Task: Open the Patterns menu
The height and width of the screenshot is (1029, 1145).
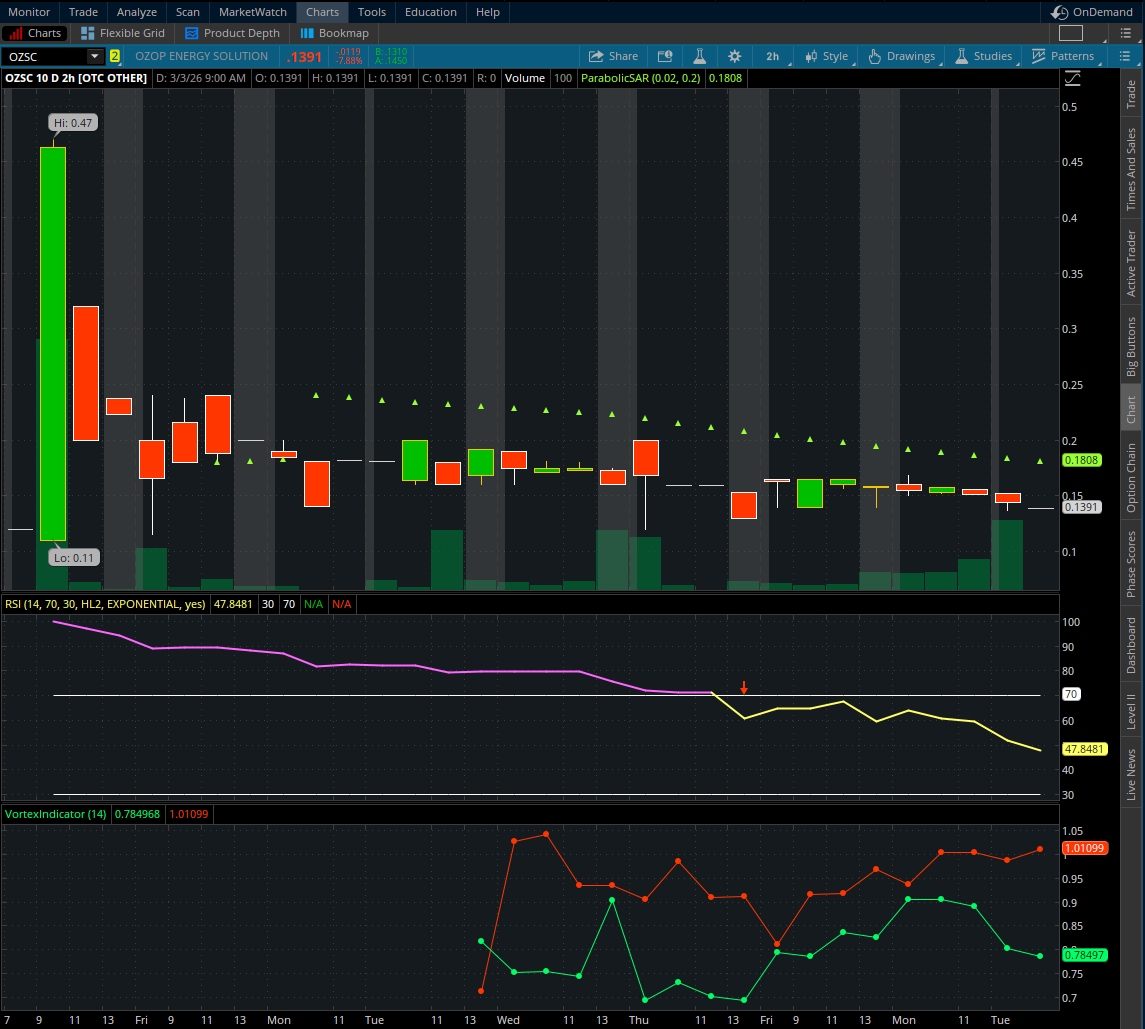Action: point(1062,56)
